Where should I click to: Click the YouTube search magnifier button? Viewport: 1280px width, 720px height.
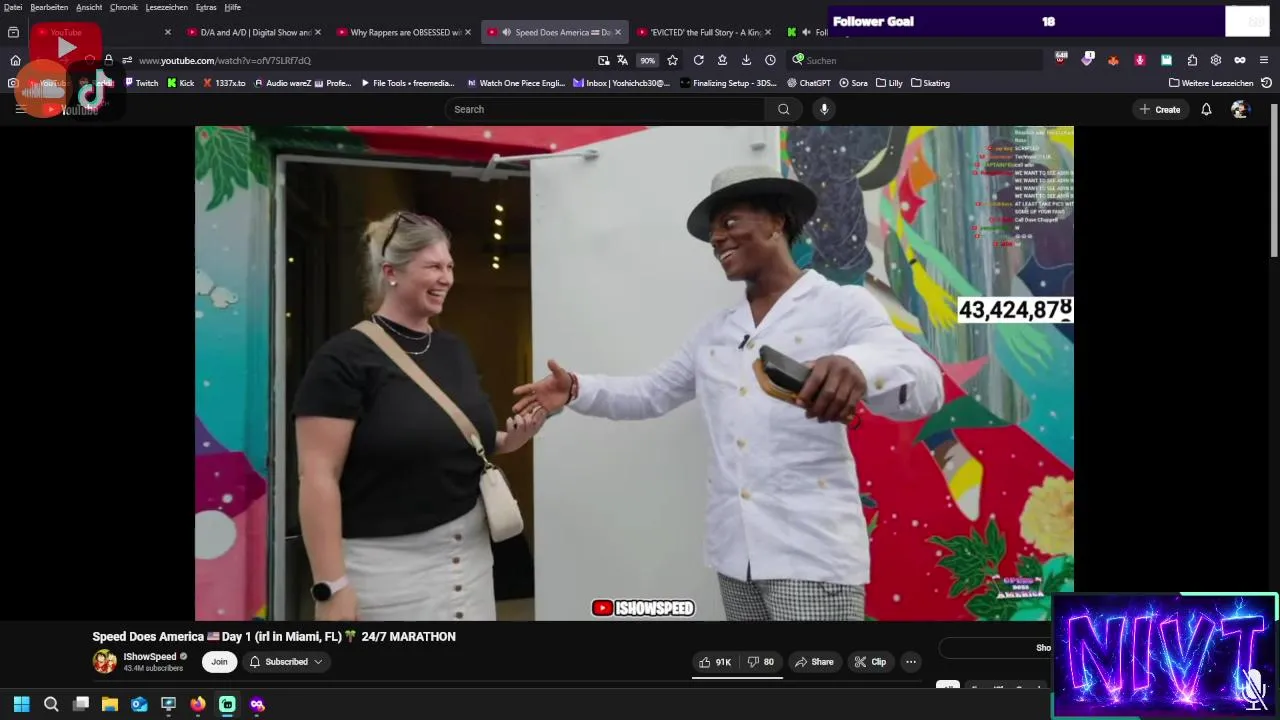pyautogui.click(x=783, y=109)
